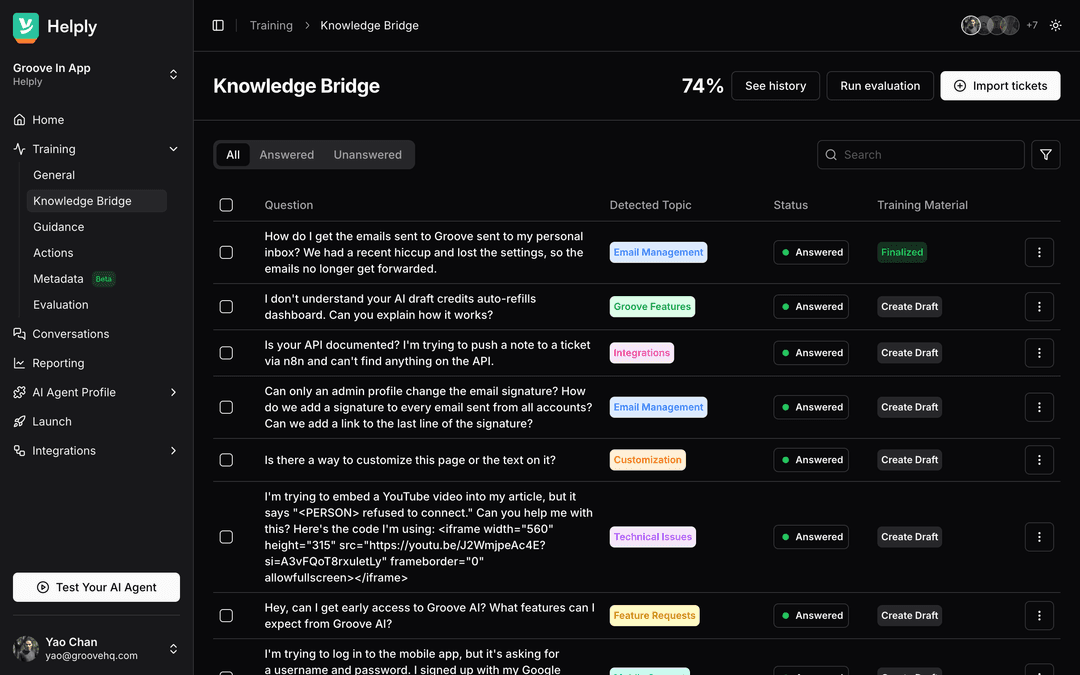
Task: Open row menu for AI draft credits question
Action: (x=1039, y=307)
